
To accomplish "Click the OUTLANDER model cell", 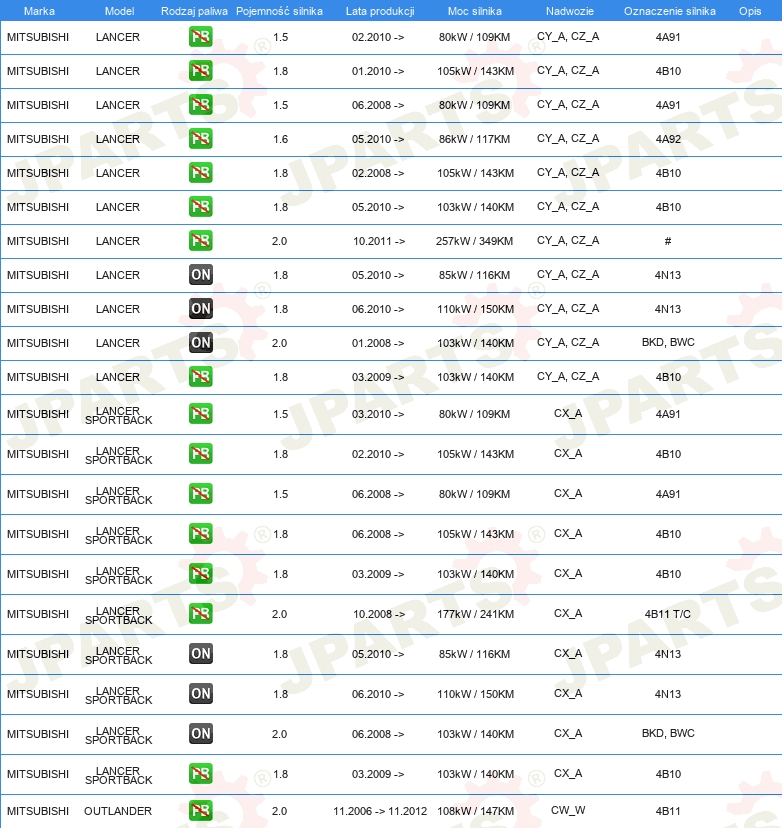I will tap(118, 811).
